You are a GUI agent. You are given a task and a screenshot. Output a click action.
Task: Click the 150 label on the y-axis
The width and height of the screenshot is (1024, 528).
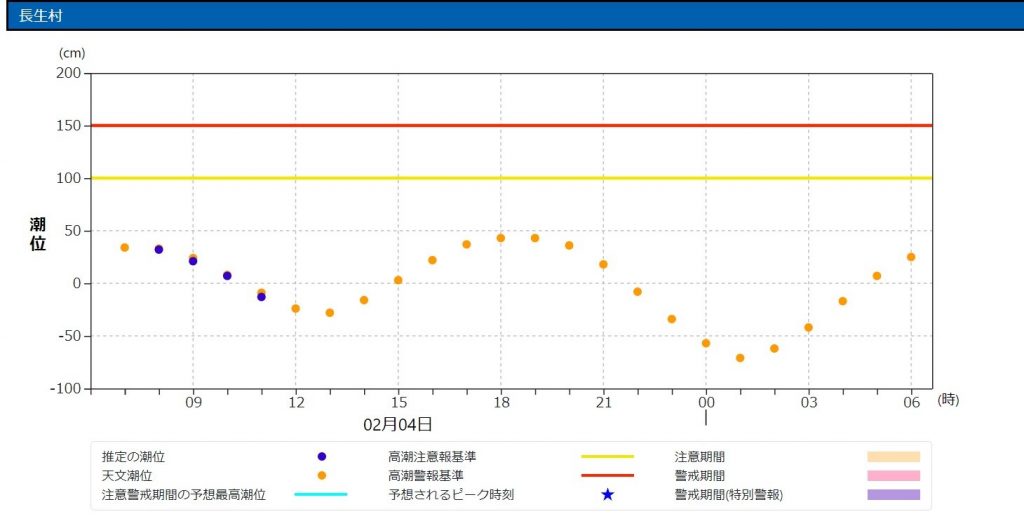pos(68,125)
